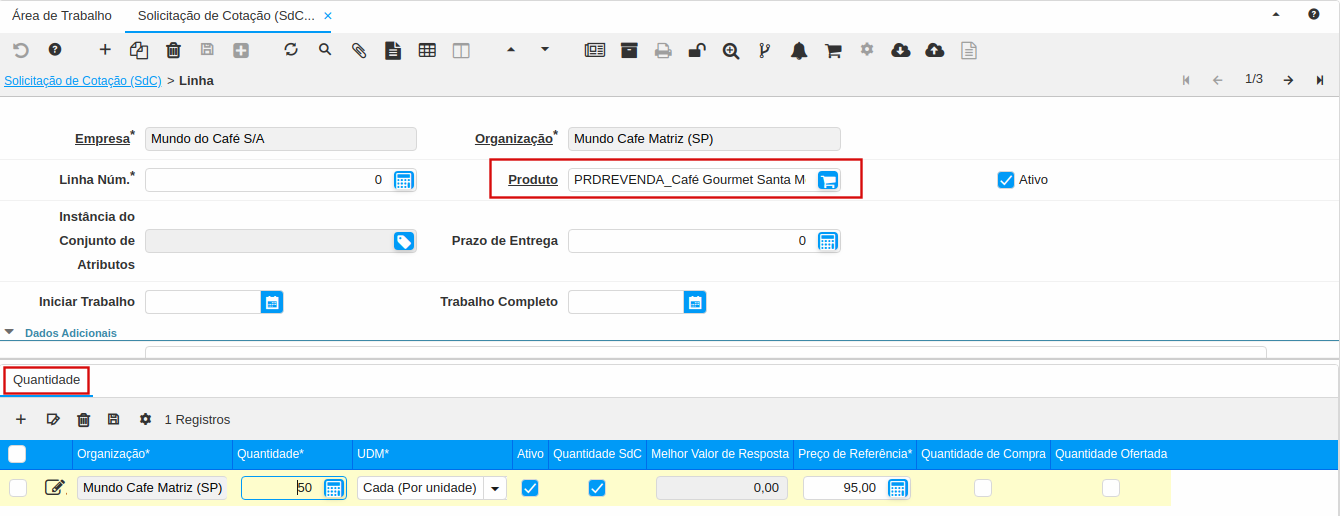Edit the Mundo Cafe Matriz row pencil icon
1340x516 pixels.
(55, 488)
